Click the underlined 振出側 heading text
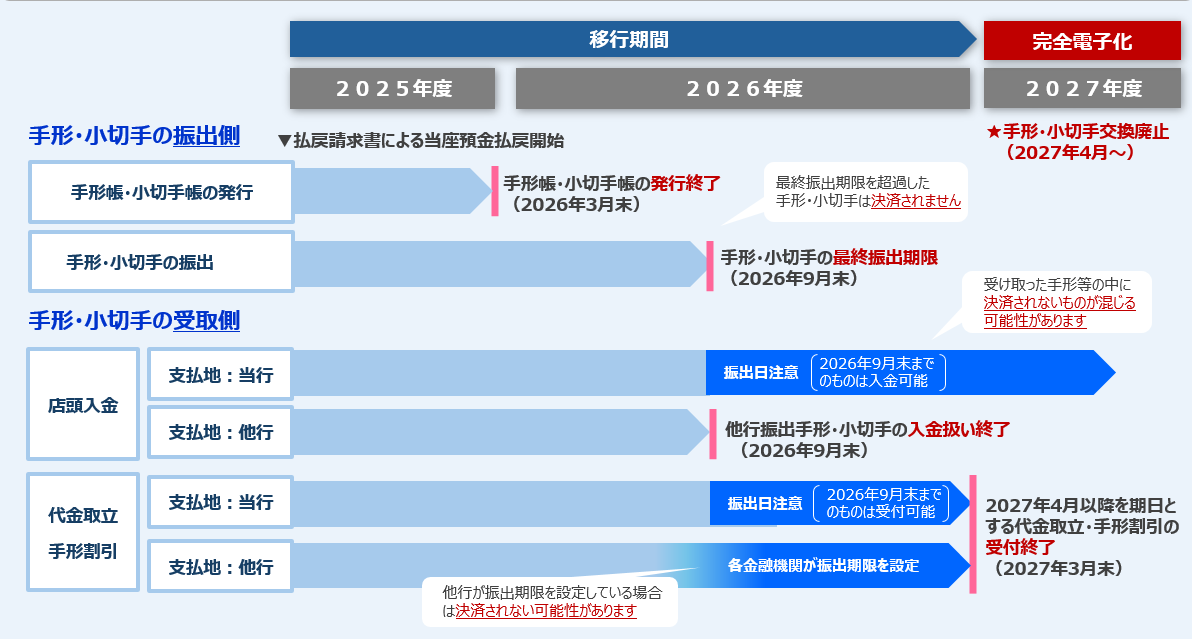Viewport: 1192px width, 639px height. (x=206, y=136)
